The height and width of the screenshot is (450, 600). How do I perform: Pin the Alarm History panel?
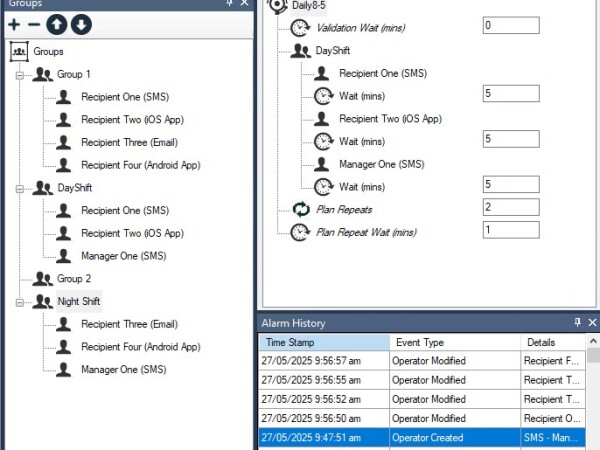577,322
